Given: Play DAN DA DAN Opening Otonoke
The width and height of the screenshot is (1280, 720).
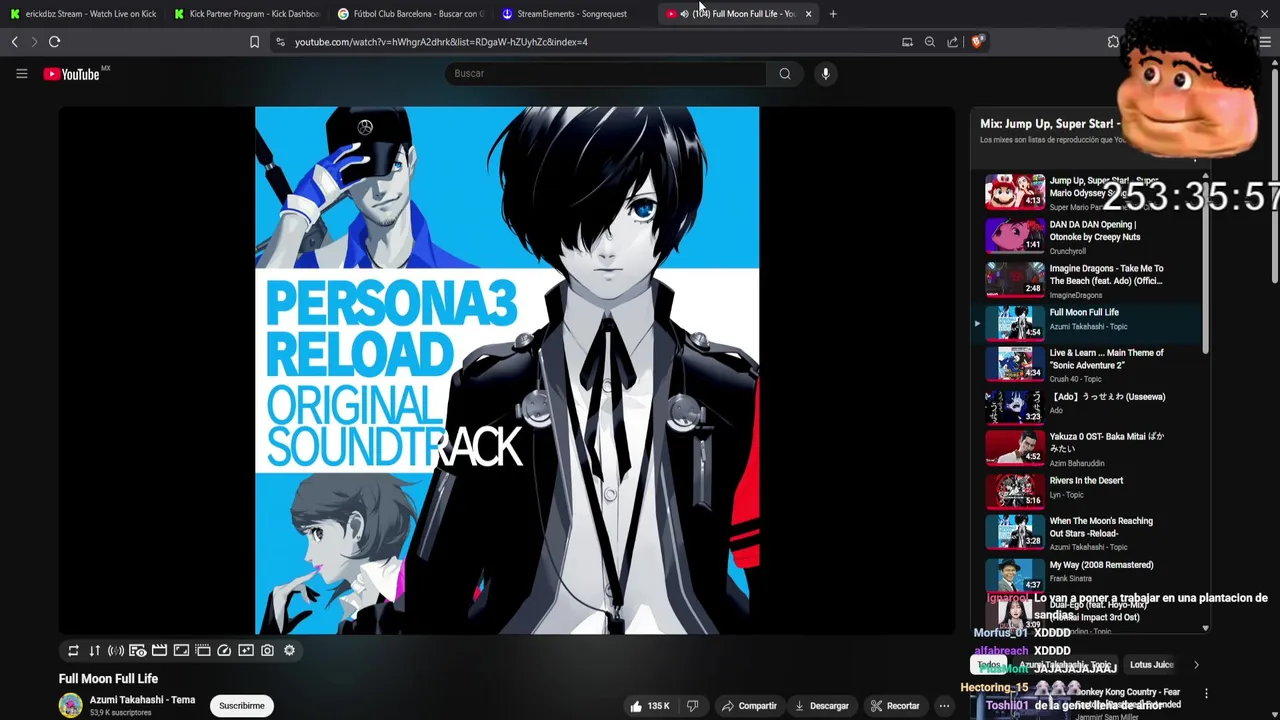Looking at the screenshot, I should pyautogui.click(x=1085, y=236).
